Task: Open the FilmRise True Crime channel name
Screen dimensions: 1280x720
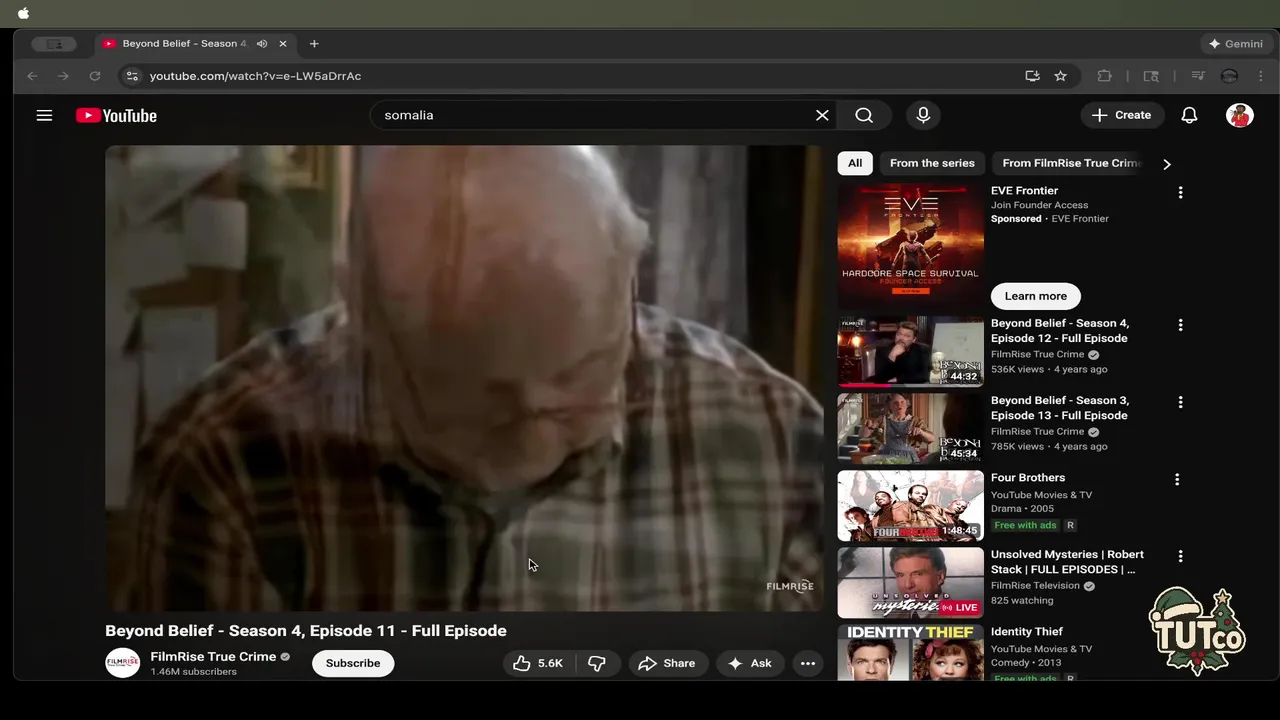Action: (x=213, y=657)
